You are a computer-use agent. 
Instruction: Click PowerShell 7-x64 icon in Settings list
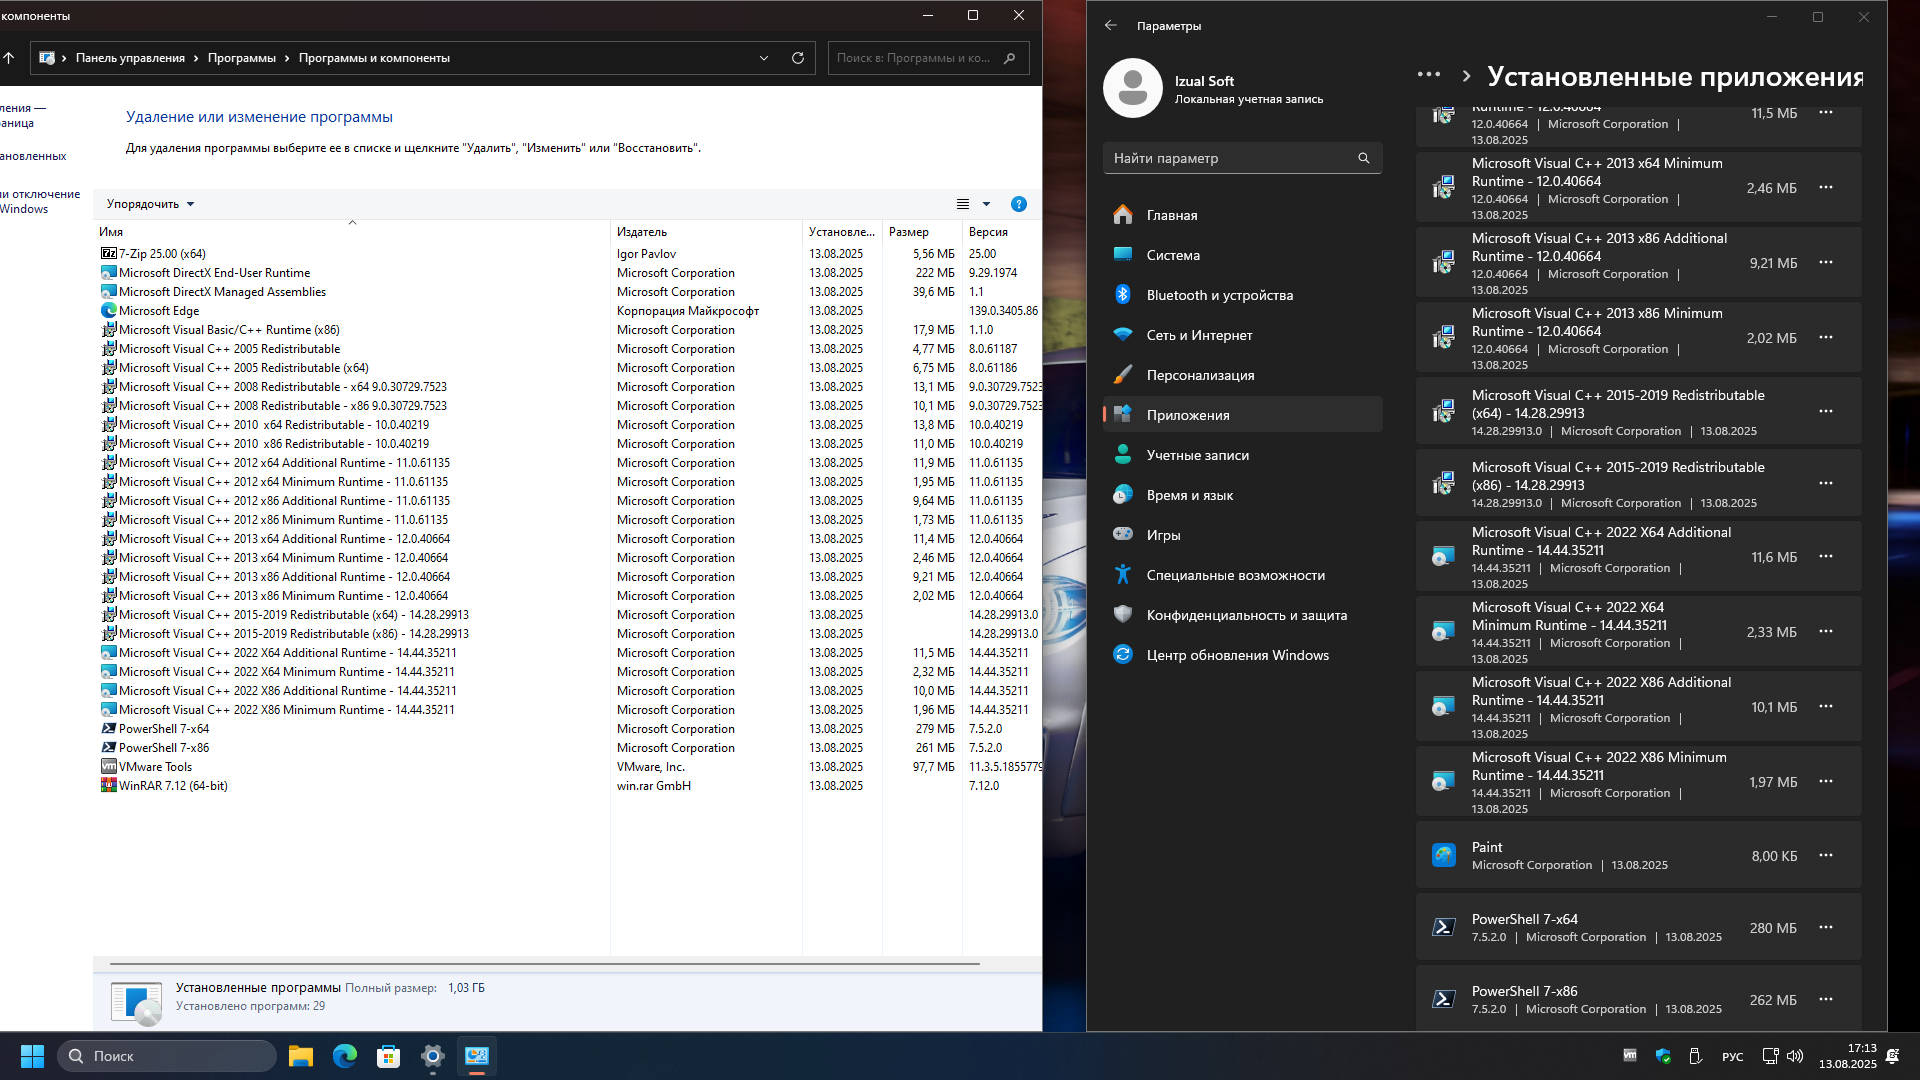(1443, 927)
